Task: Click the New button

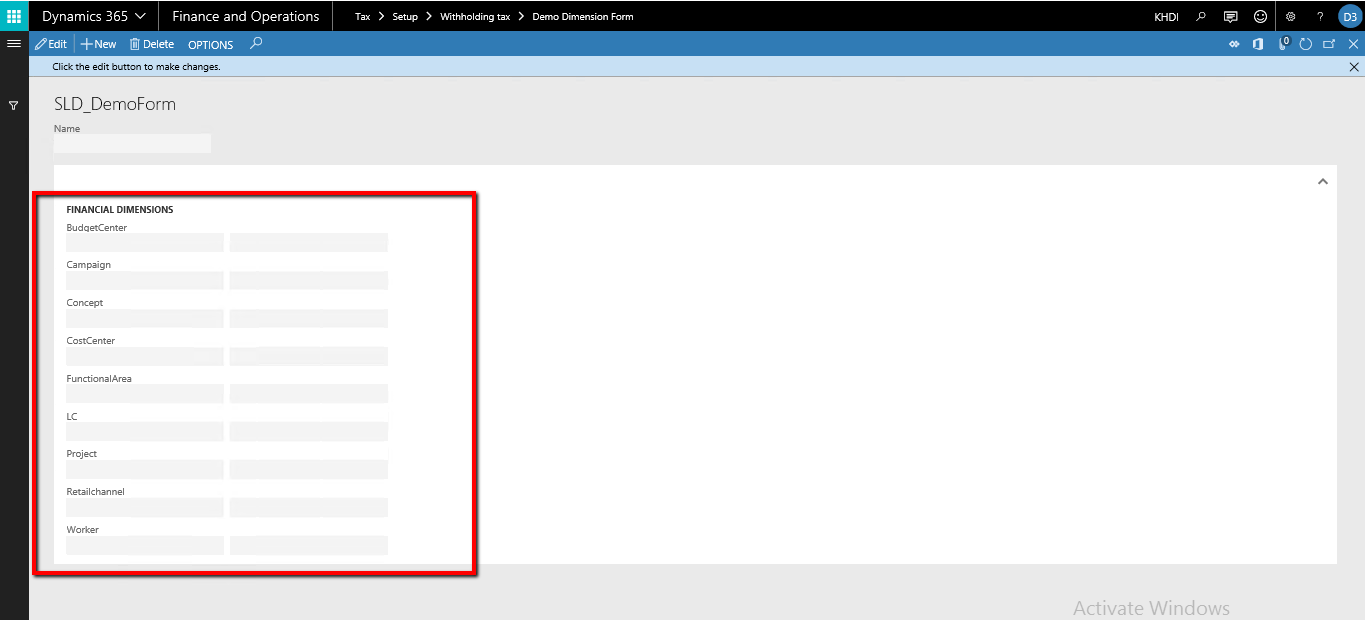Action: [x=97, y=43]
